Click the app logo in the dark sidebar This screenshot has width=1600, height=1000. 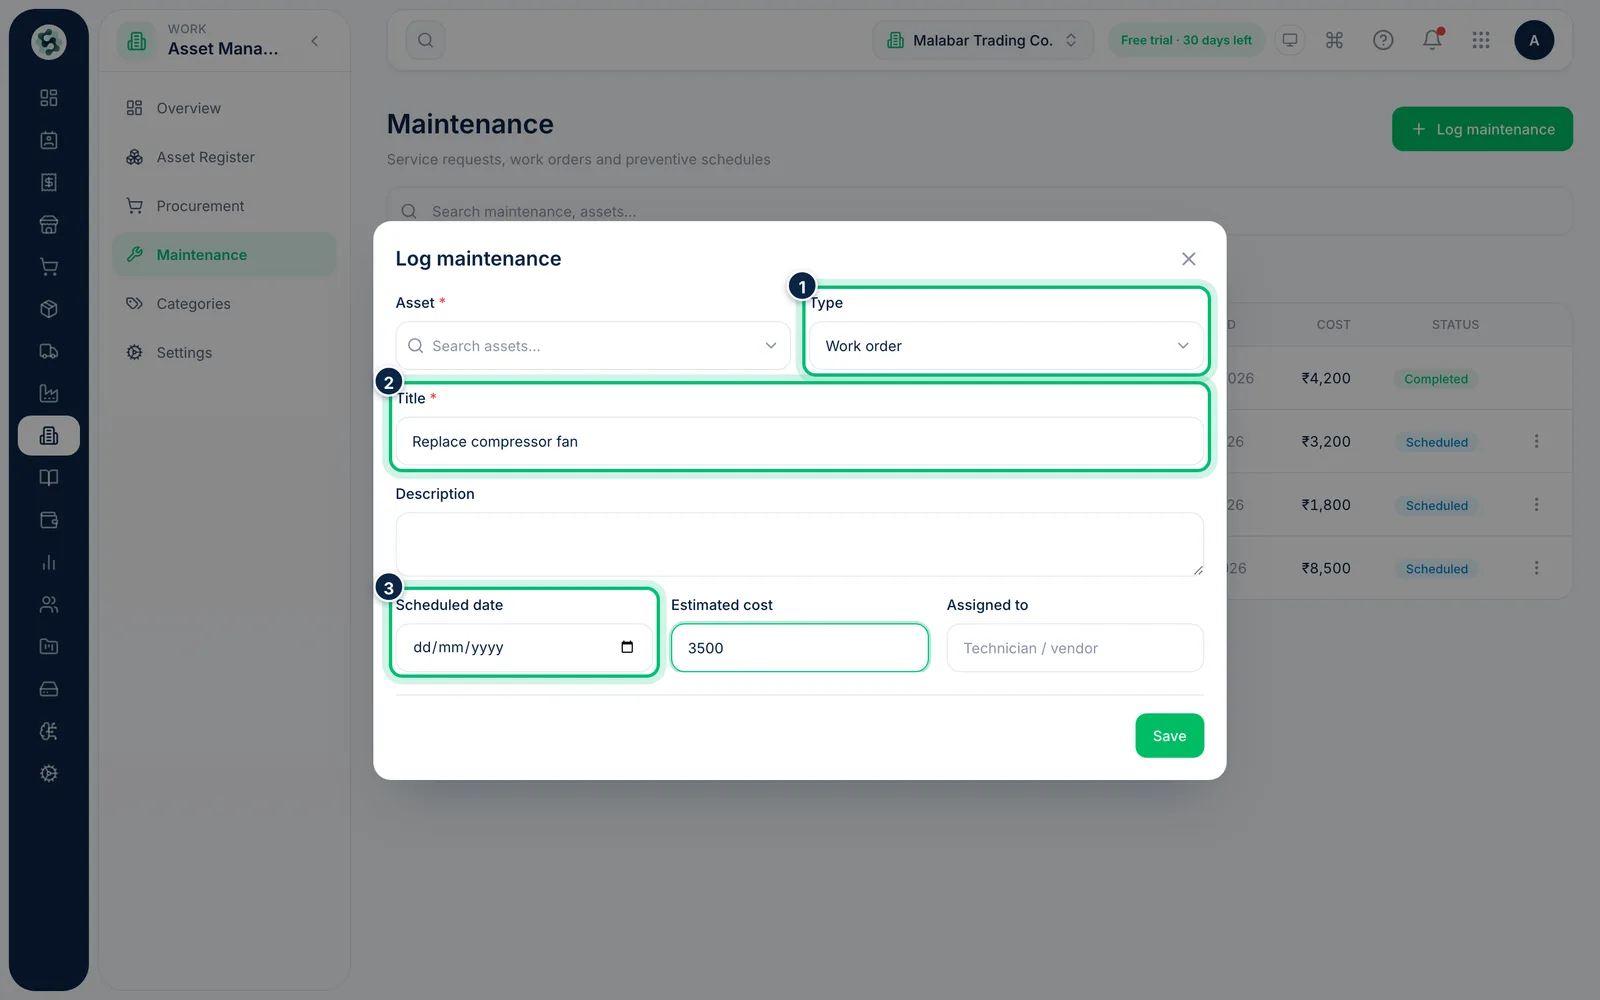(48, 42)
